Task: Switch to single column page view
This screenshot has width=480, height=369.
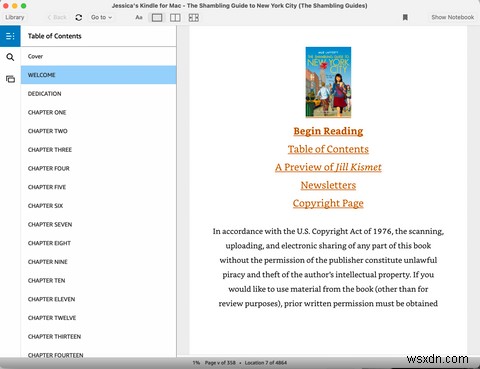Action: click(x=157, y=17)
